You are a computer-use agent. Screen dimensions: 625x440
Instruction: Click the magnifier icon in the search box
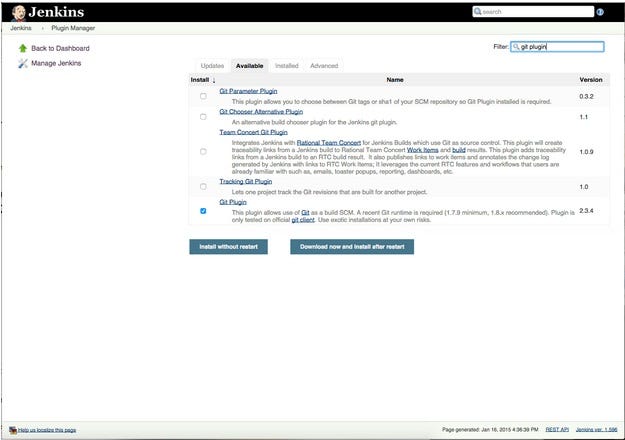478,12
